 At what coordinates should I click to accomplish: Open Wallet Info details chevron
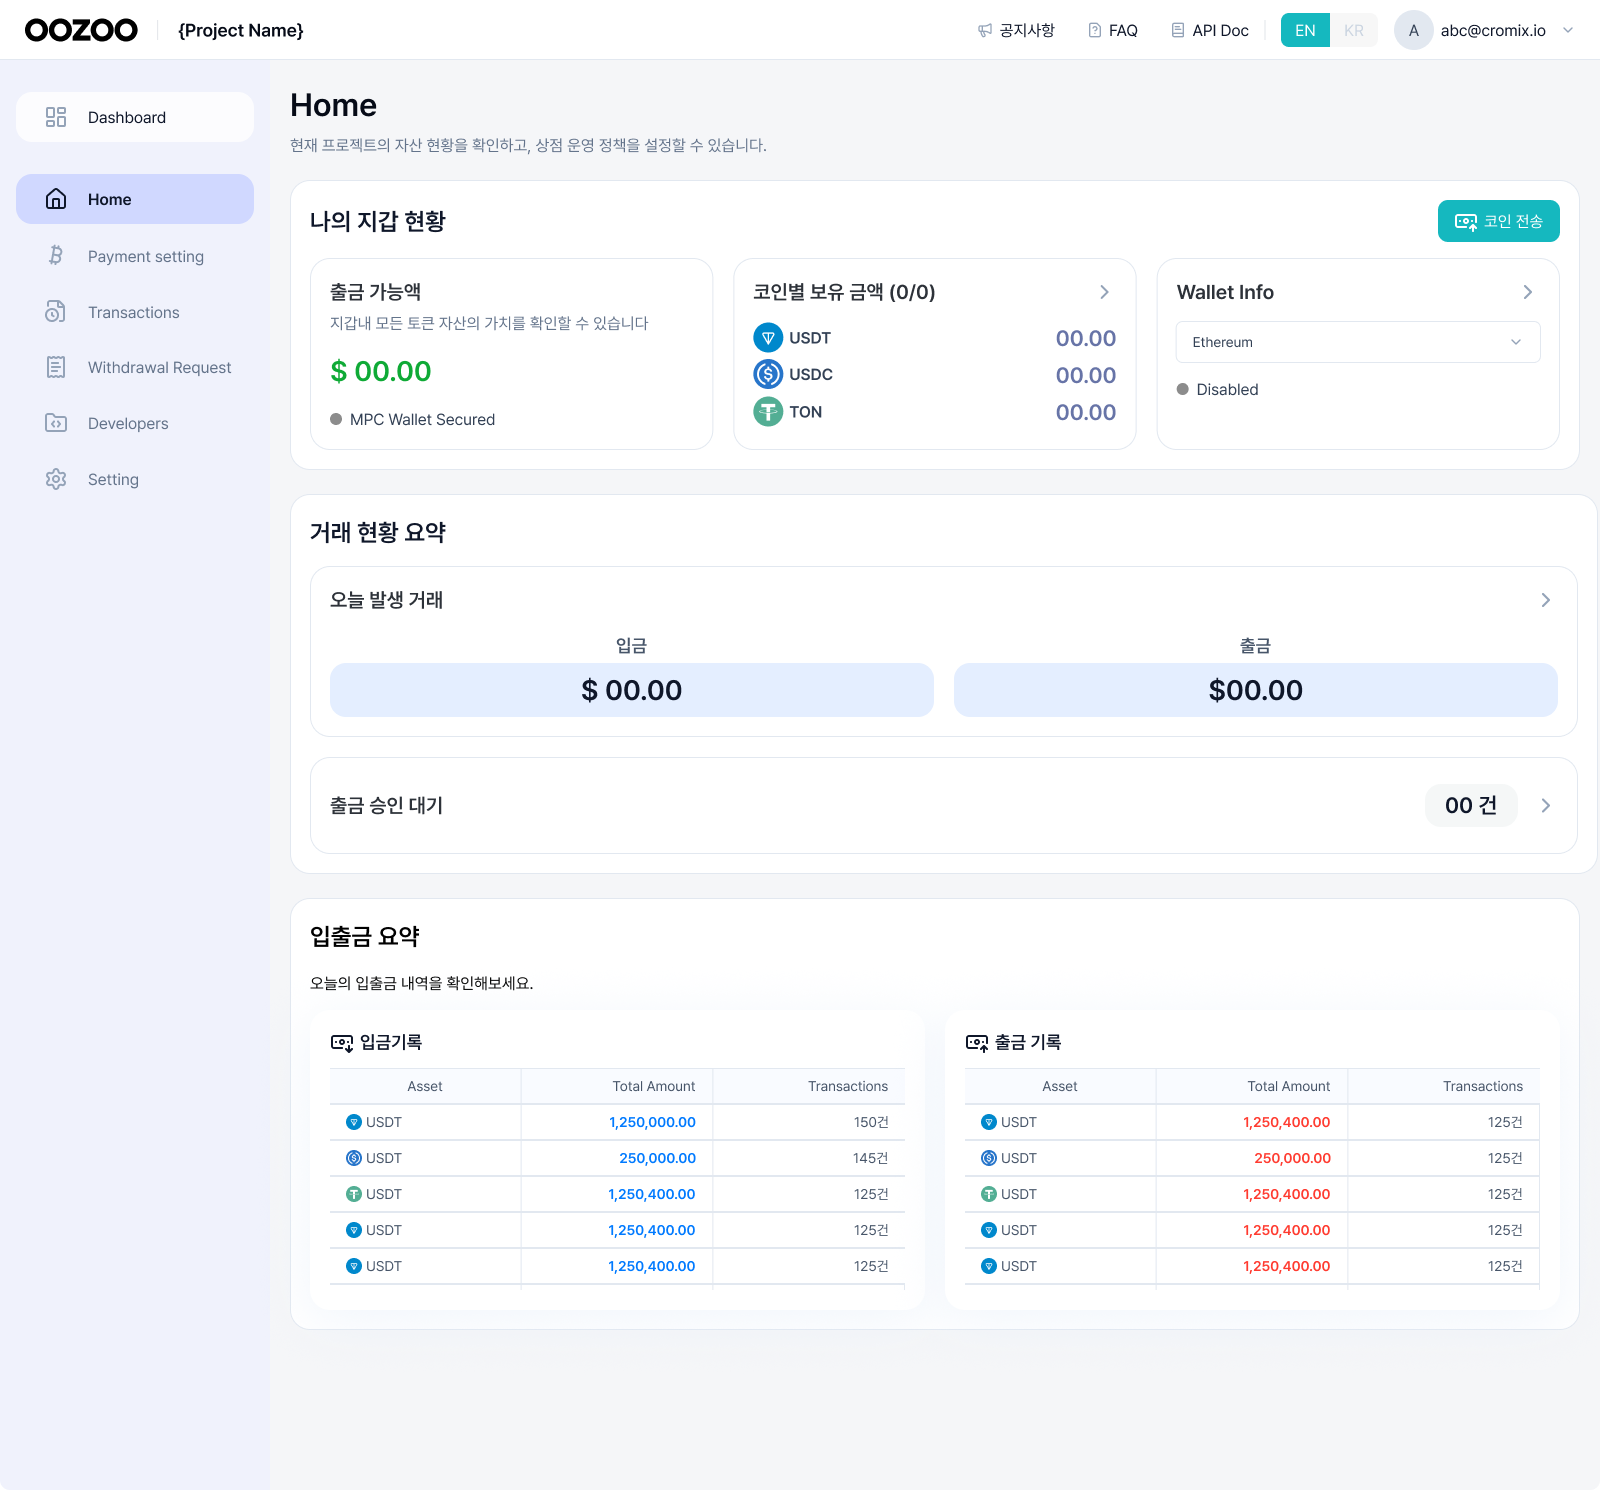[x=1528, y=292]
